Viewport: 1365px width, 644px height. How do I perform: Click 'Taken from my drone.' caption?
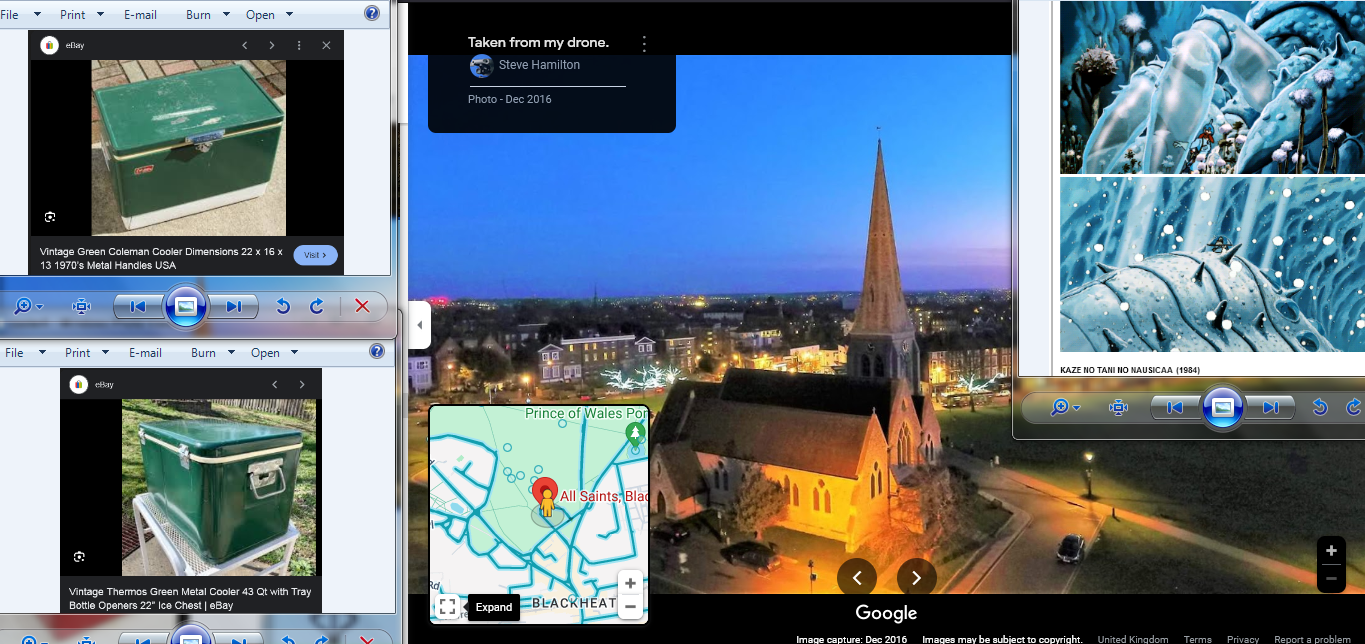538,42
